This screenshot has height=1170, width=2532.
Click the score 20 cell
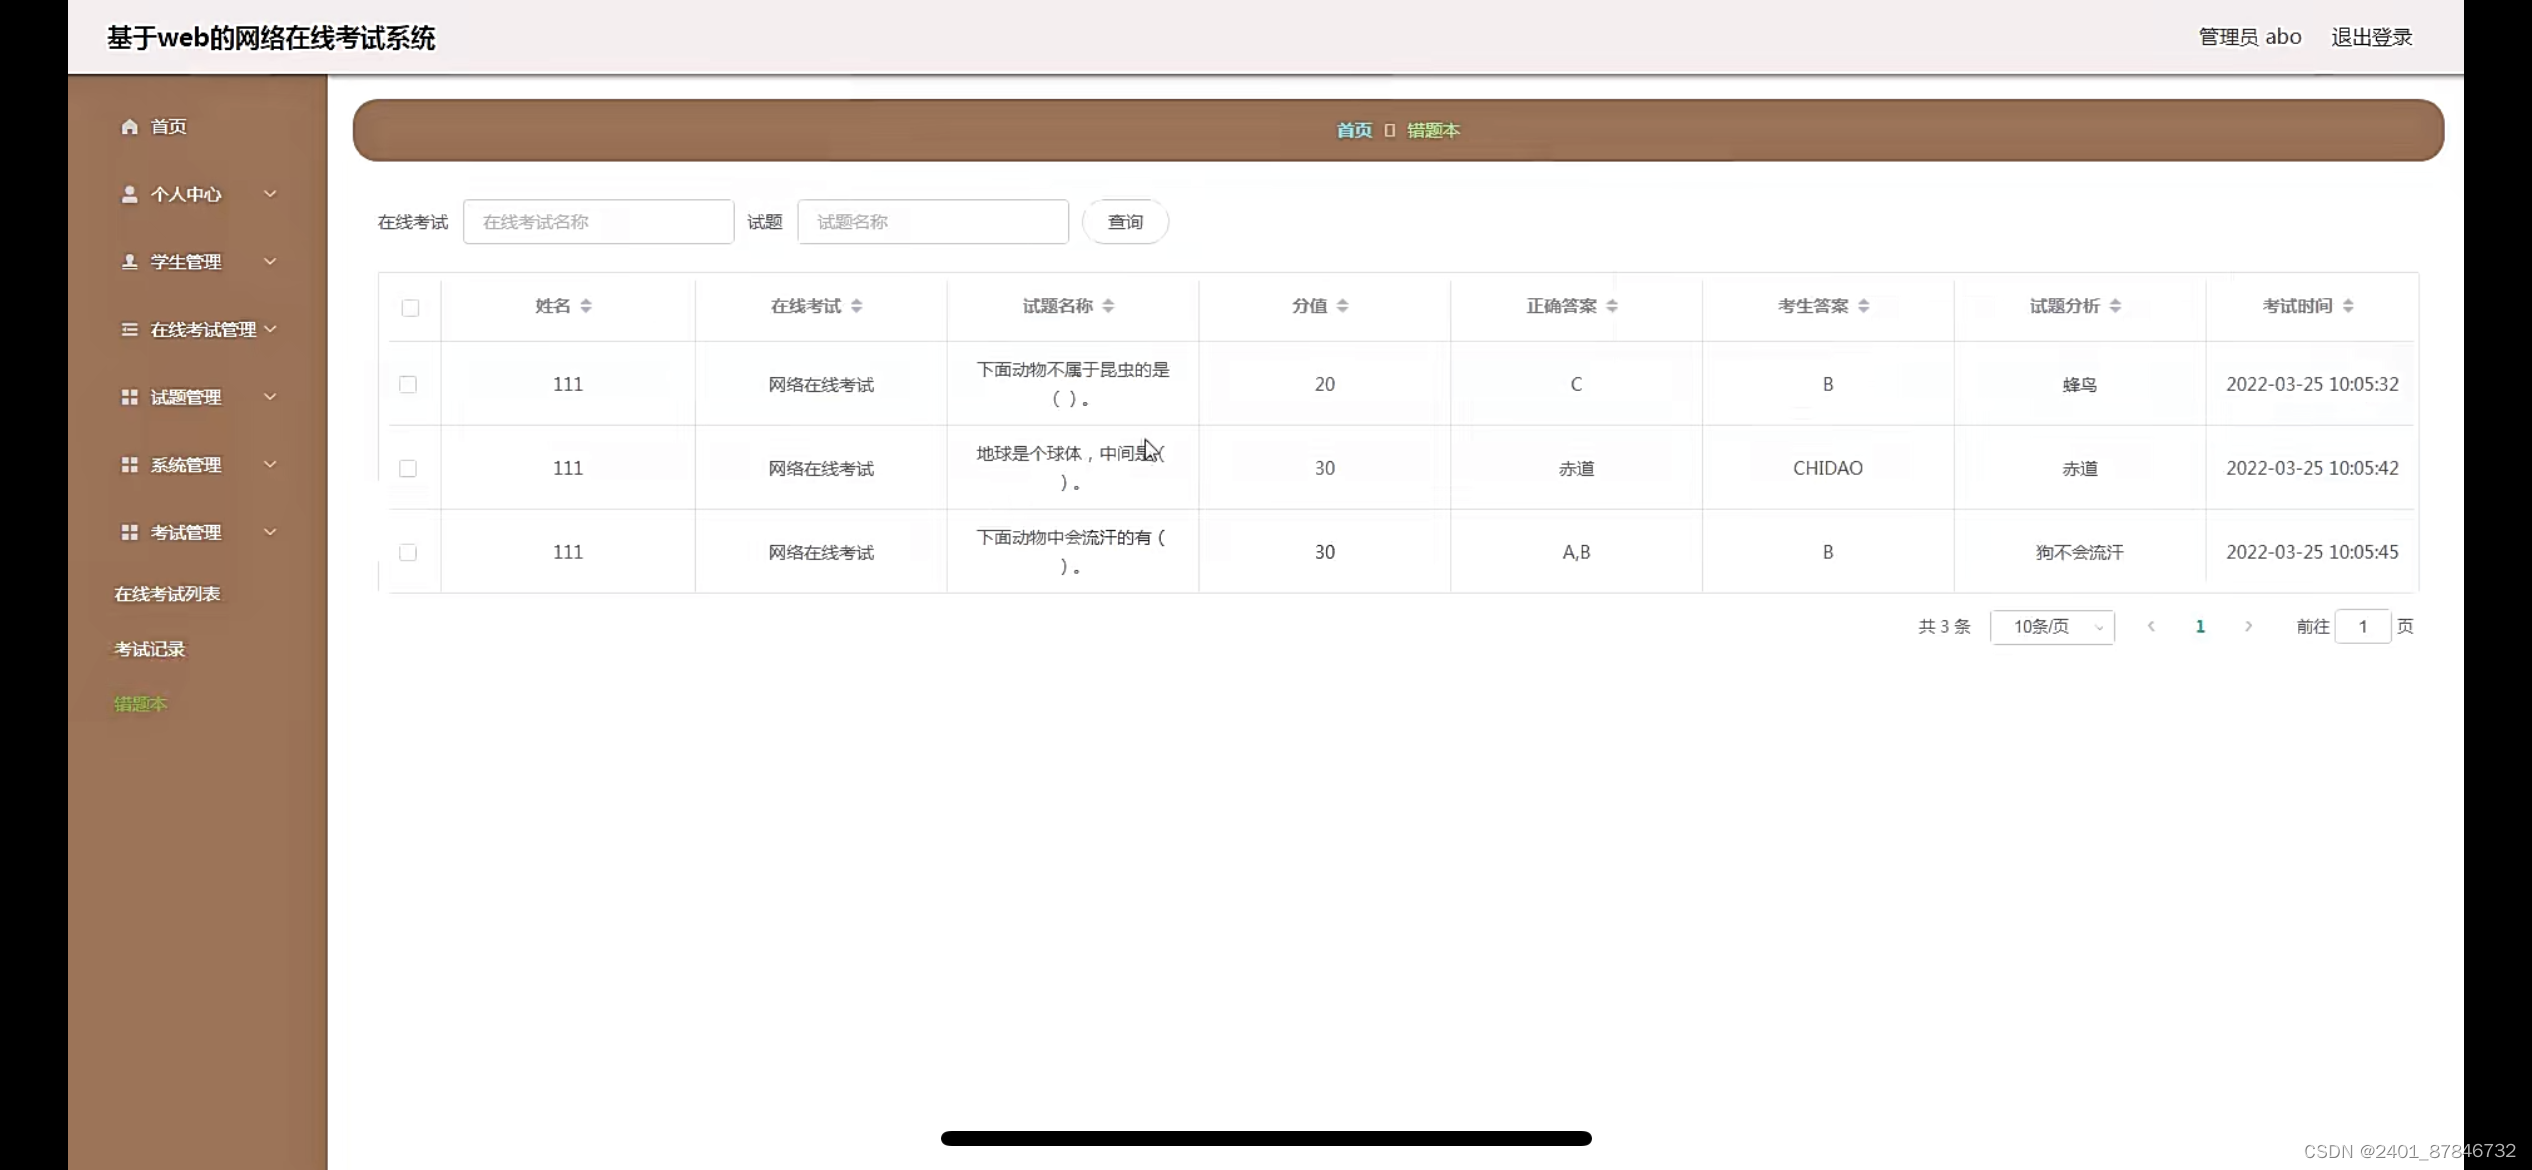[1325, 384]
